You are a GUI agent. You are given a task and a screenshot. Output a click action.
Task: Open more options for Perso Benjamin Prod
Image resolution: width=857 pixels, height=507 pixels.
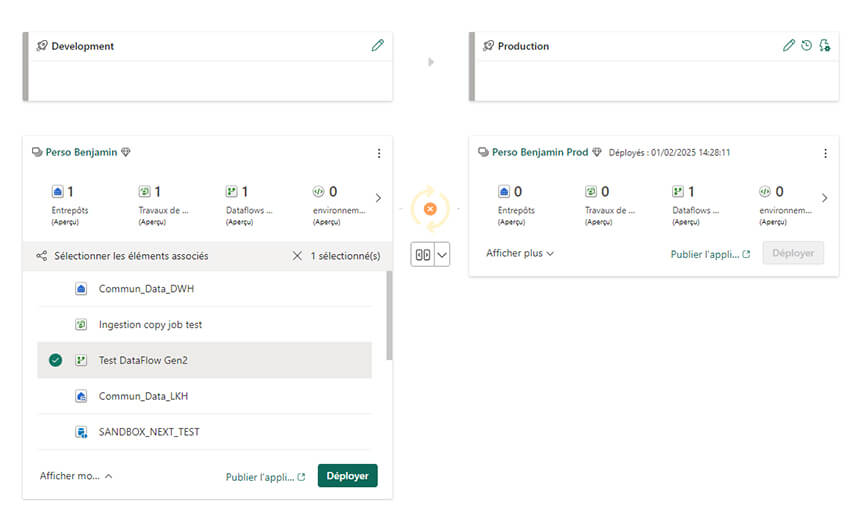tap(825, 153)
